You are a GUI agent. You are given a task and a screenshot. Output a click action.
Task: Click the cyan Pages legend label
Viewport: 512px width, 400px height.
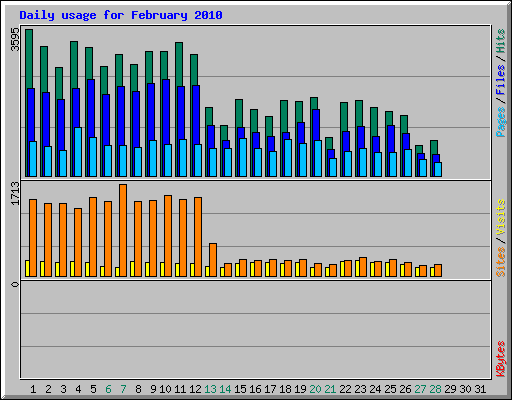pos(500,122)
